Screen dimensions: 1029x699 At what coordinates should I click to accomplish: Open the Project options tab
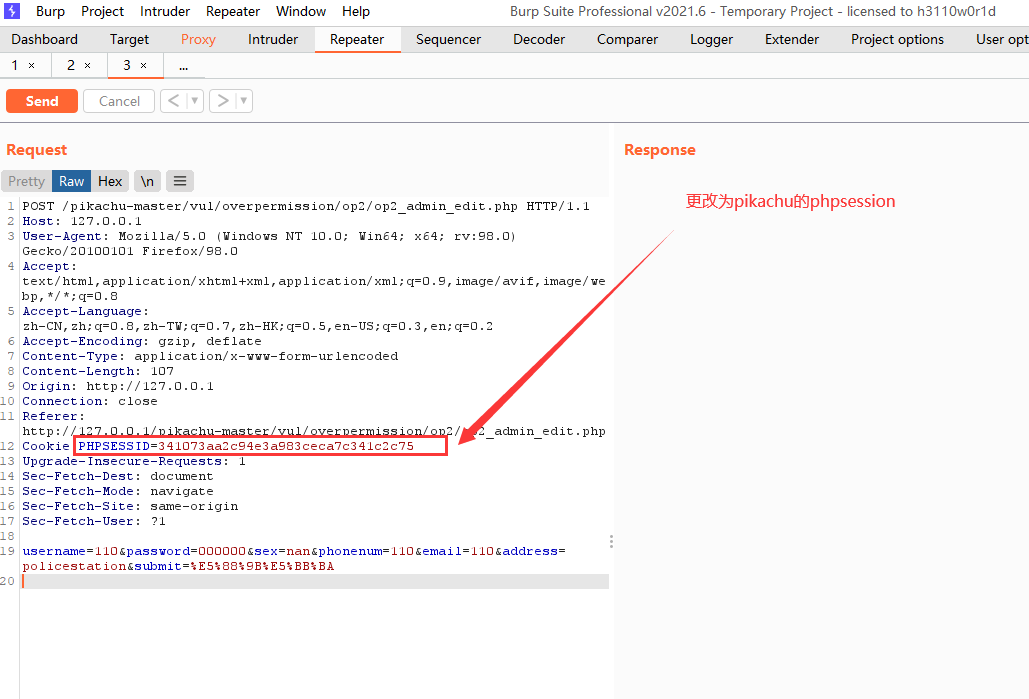coord(897,39)
